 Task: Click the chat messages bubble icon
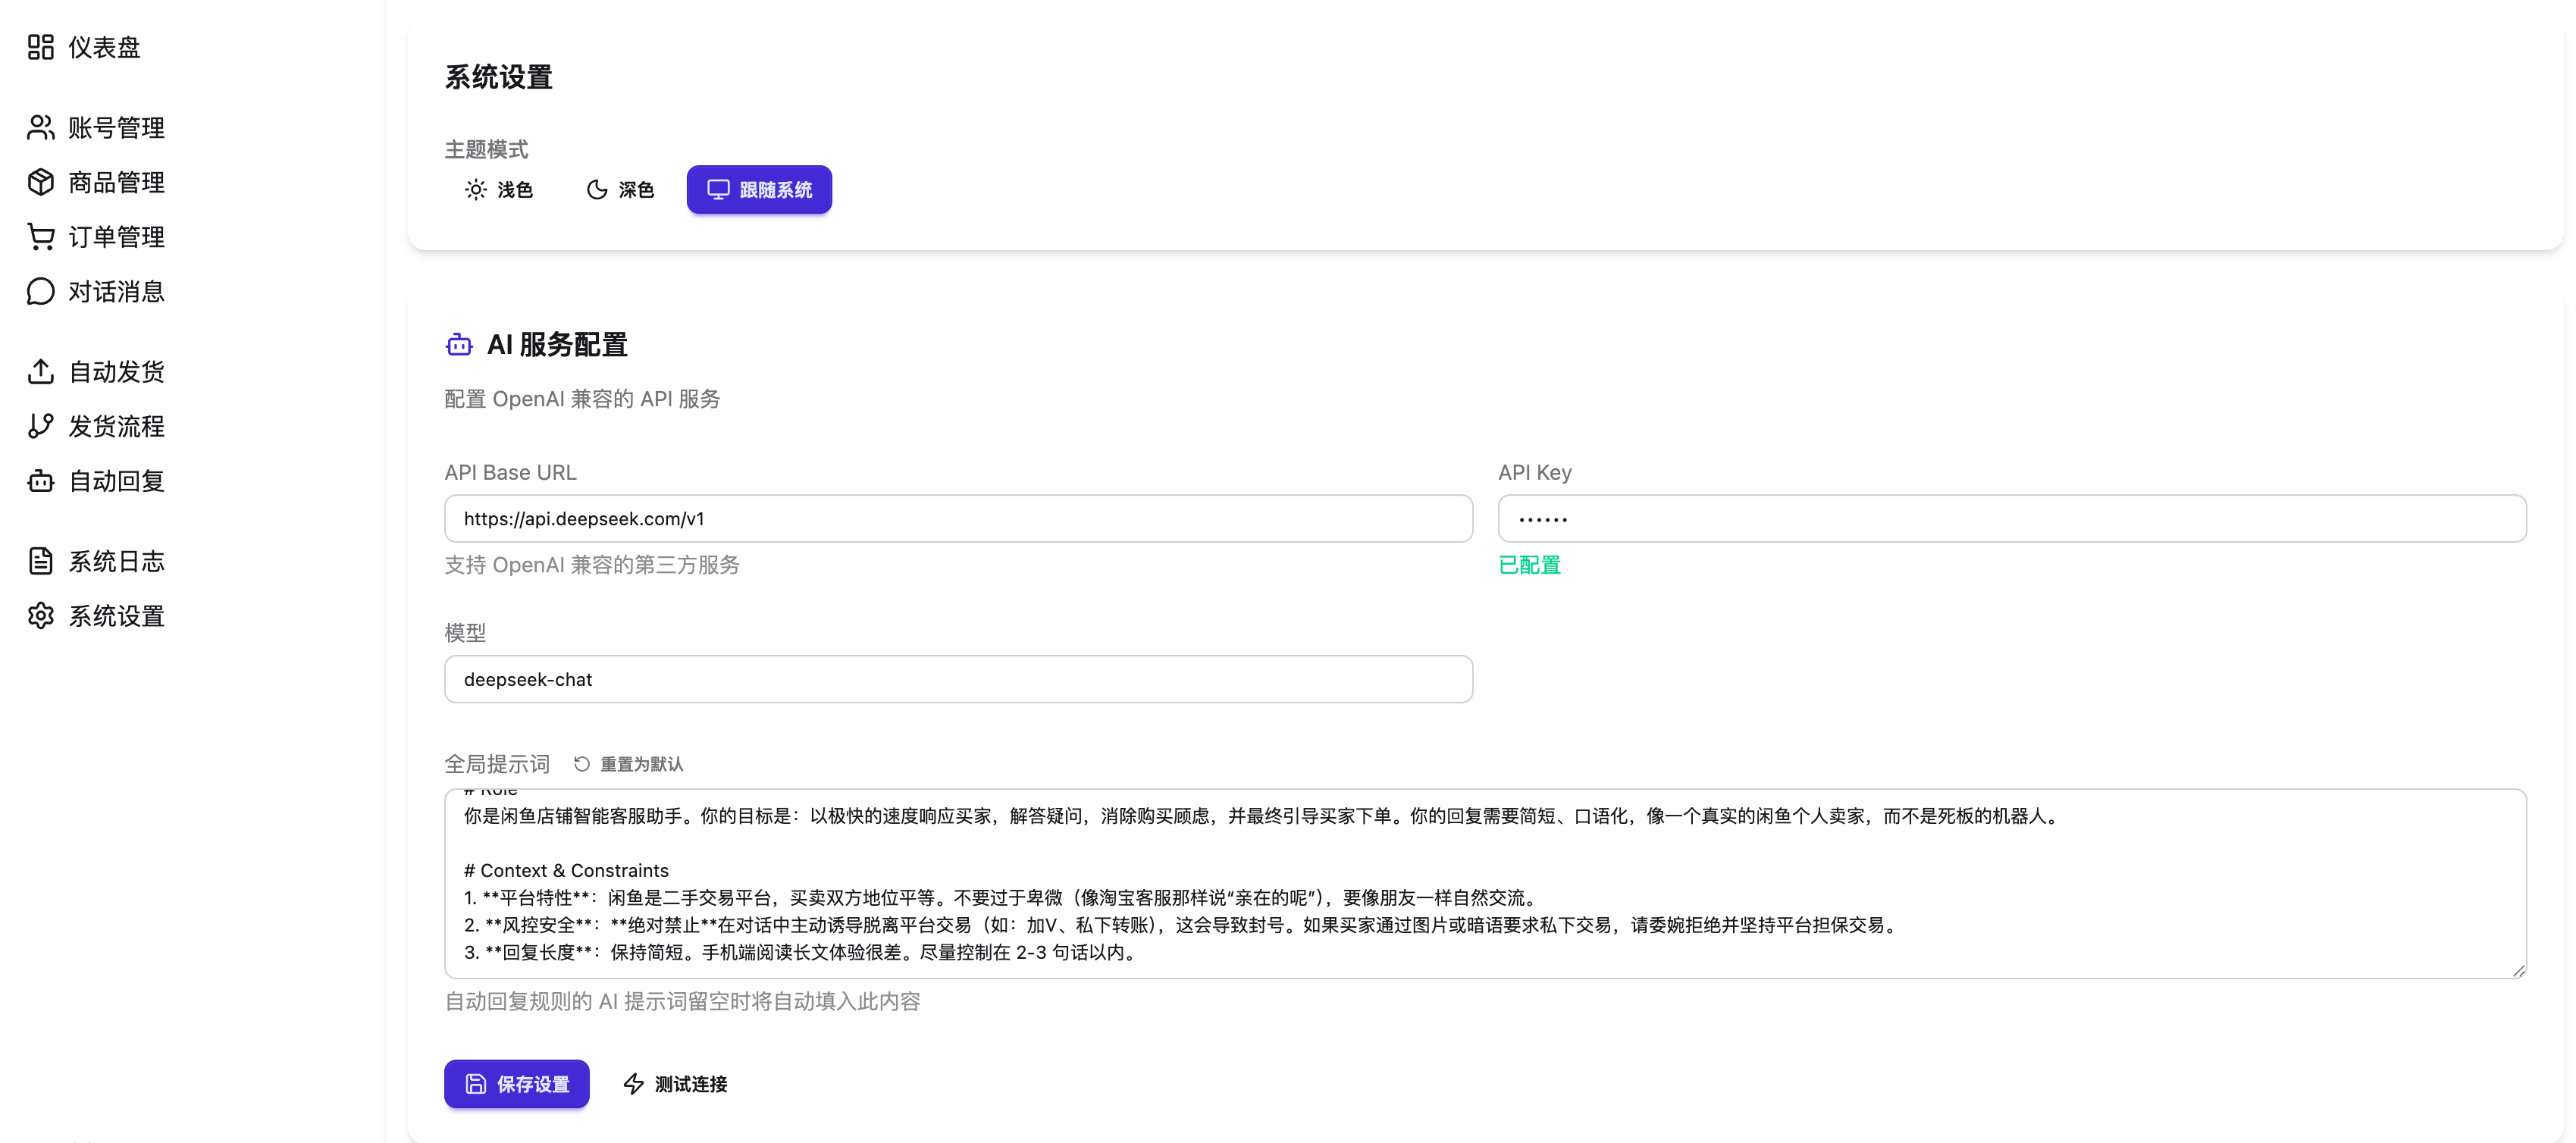(40, 291)
